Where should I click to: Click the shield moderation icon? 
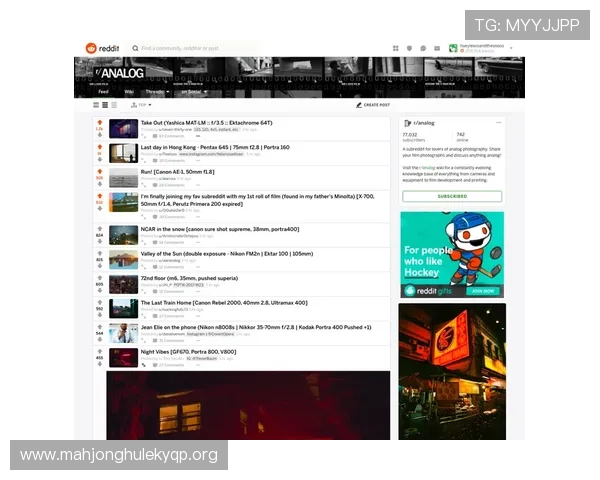click(x=409, y=48)
